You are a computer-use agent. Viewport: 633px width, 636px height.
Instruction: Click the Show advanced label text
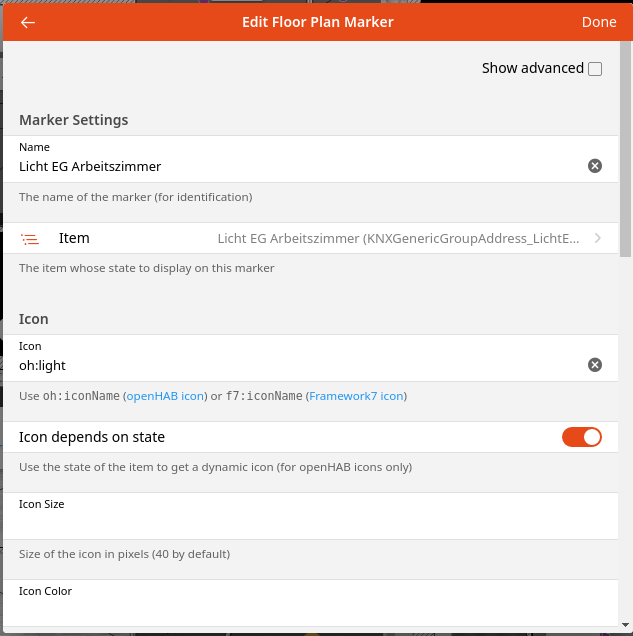tap(532, 69)
